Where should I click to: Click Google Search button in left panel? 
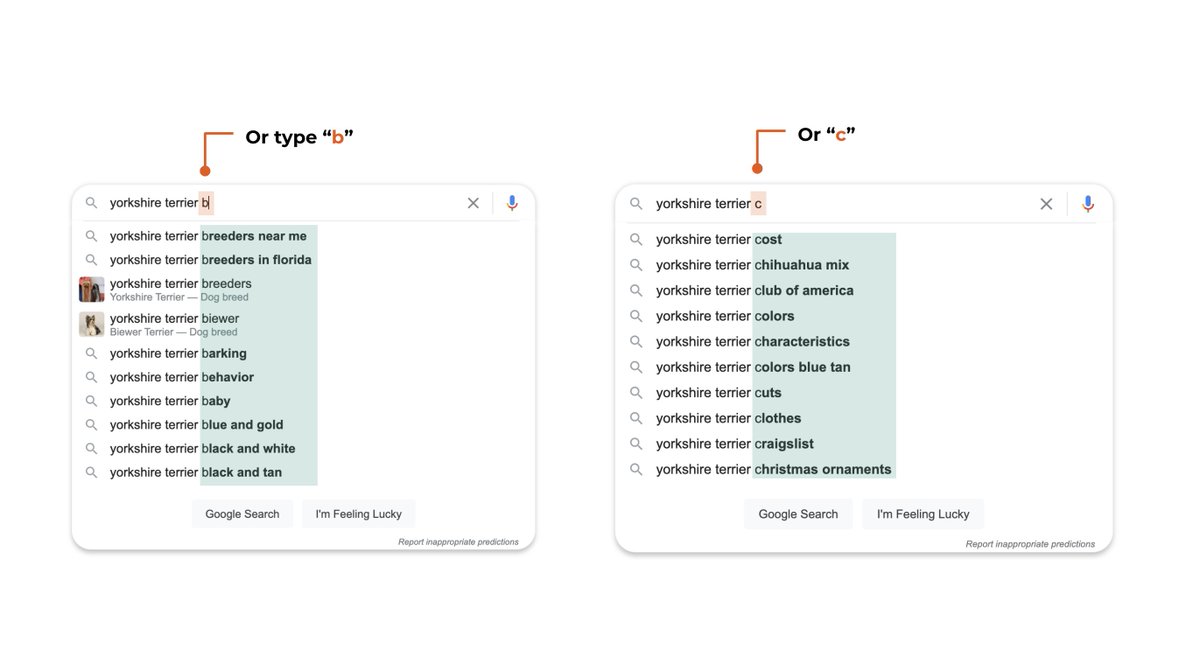[x=242, y=514]
